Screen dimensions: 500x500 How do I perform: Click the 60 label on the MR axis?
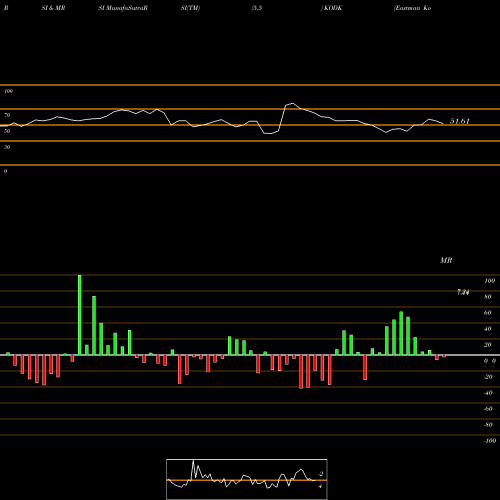pos(488,313)
